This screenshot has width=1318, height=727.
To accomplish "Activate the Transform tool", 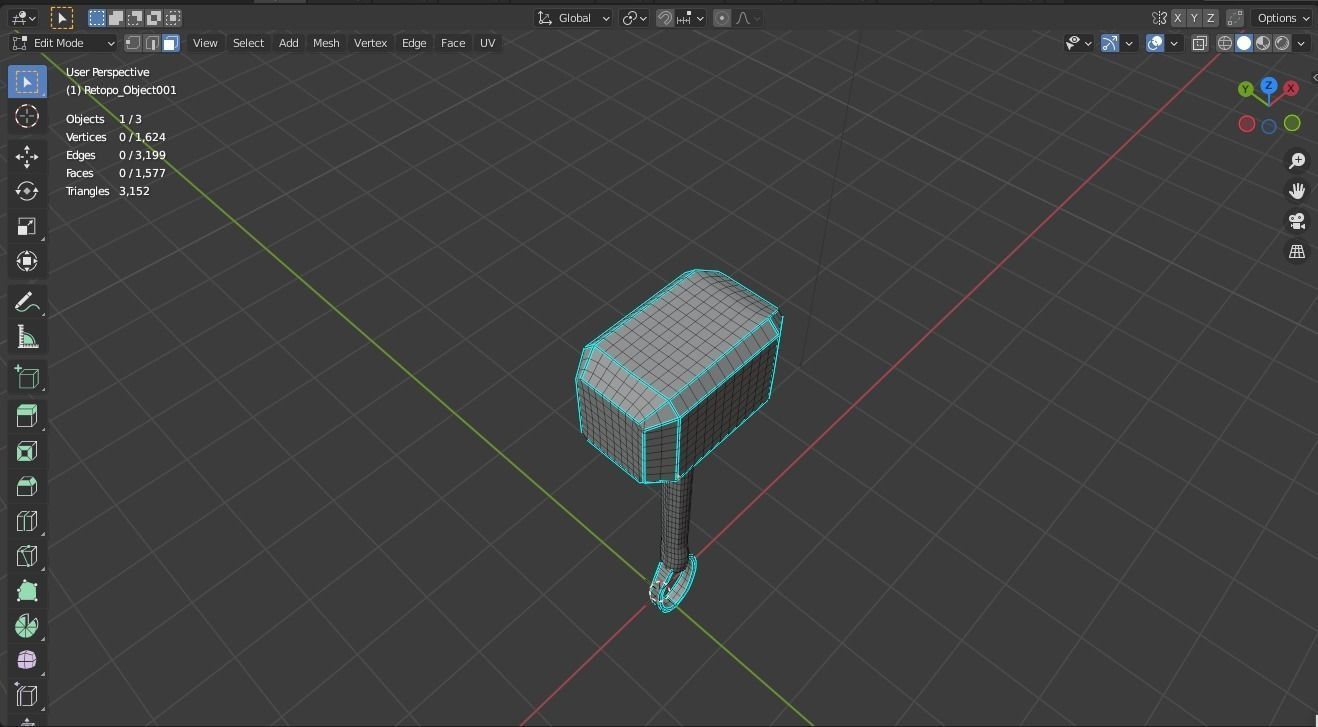I will tap(27, 261).
